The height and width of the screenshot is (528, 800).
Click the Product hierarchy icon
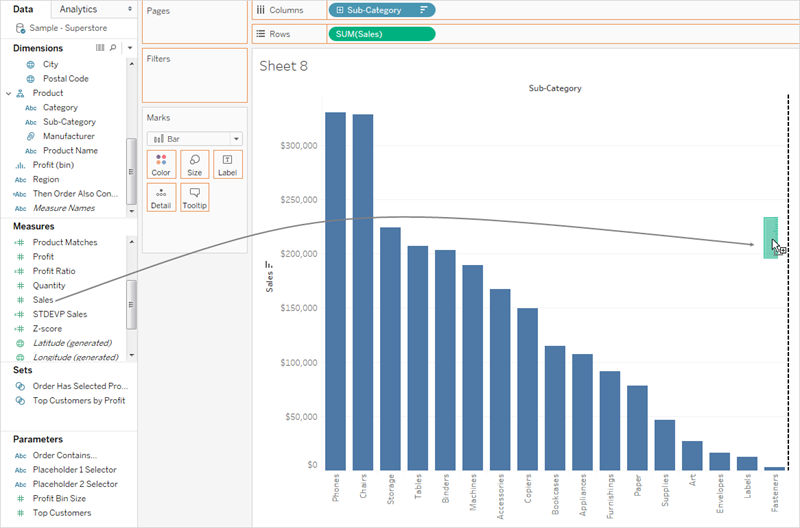(x=20, y=93)
